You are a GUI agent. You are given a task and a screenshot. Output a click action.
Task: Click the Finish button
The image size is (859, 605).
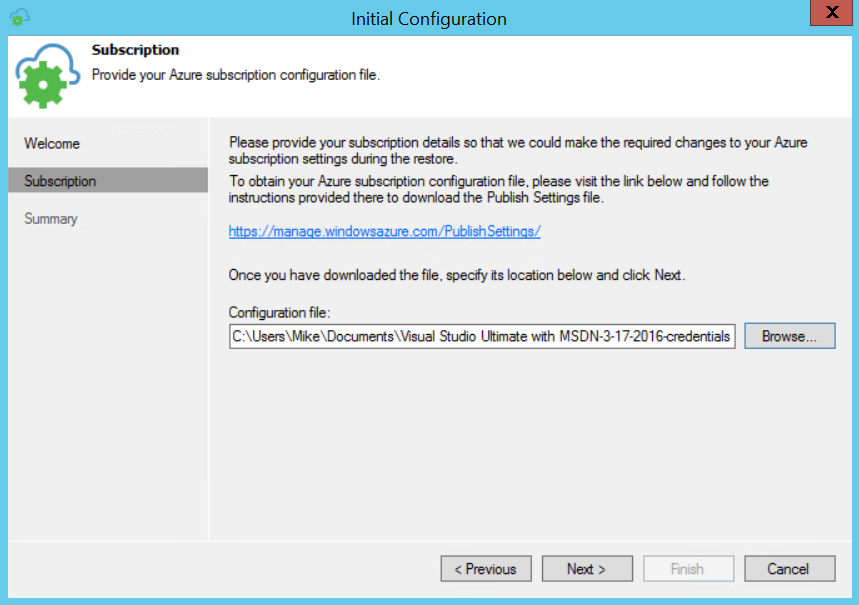click(x=689, y=569)
